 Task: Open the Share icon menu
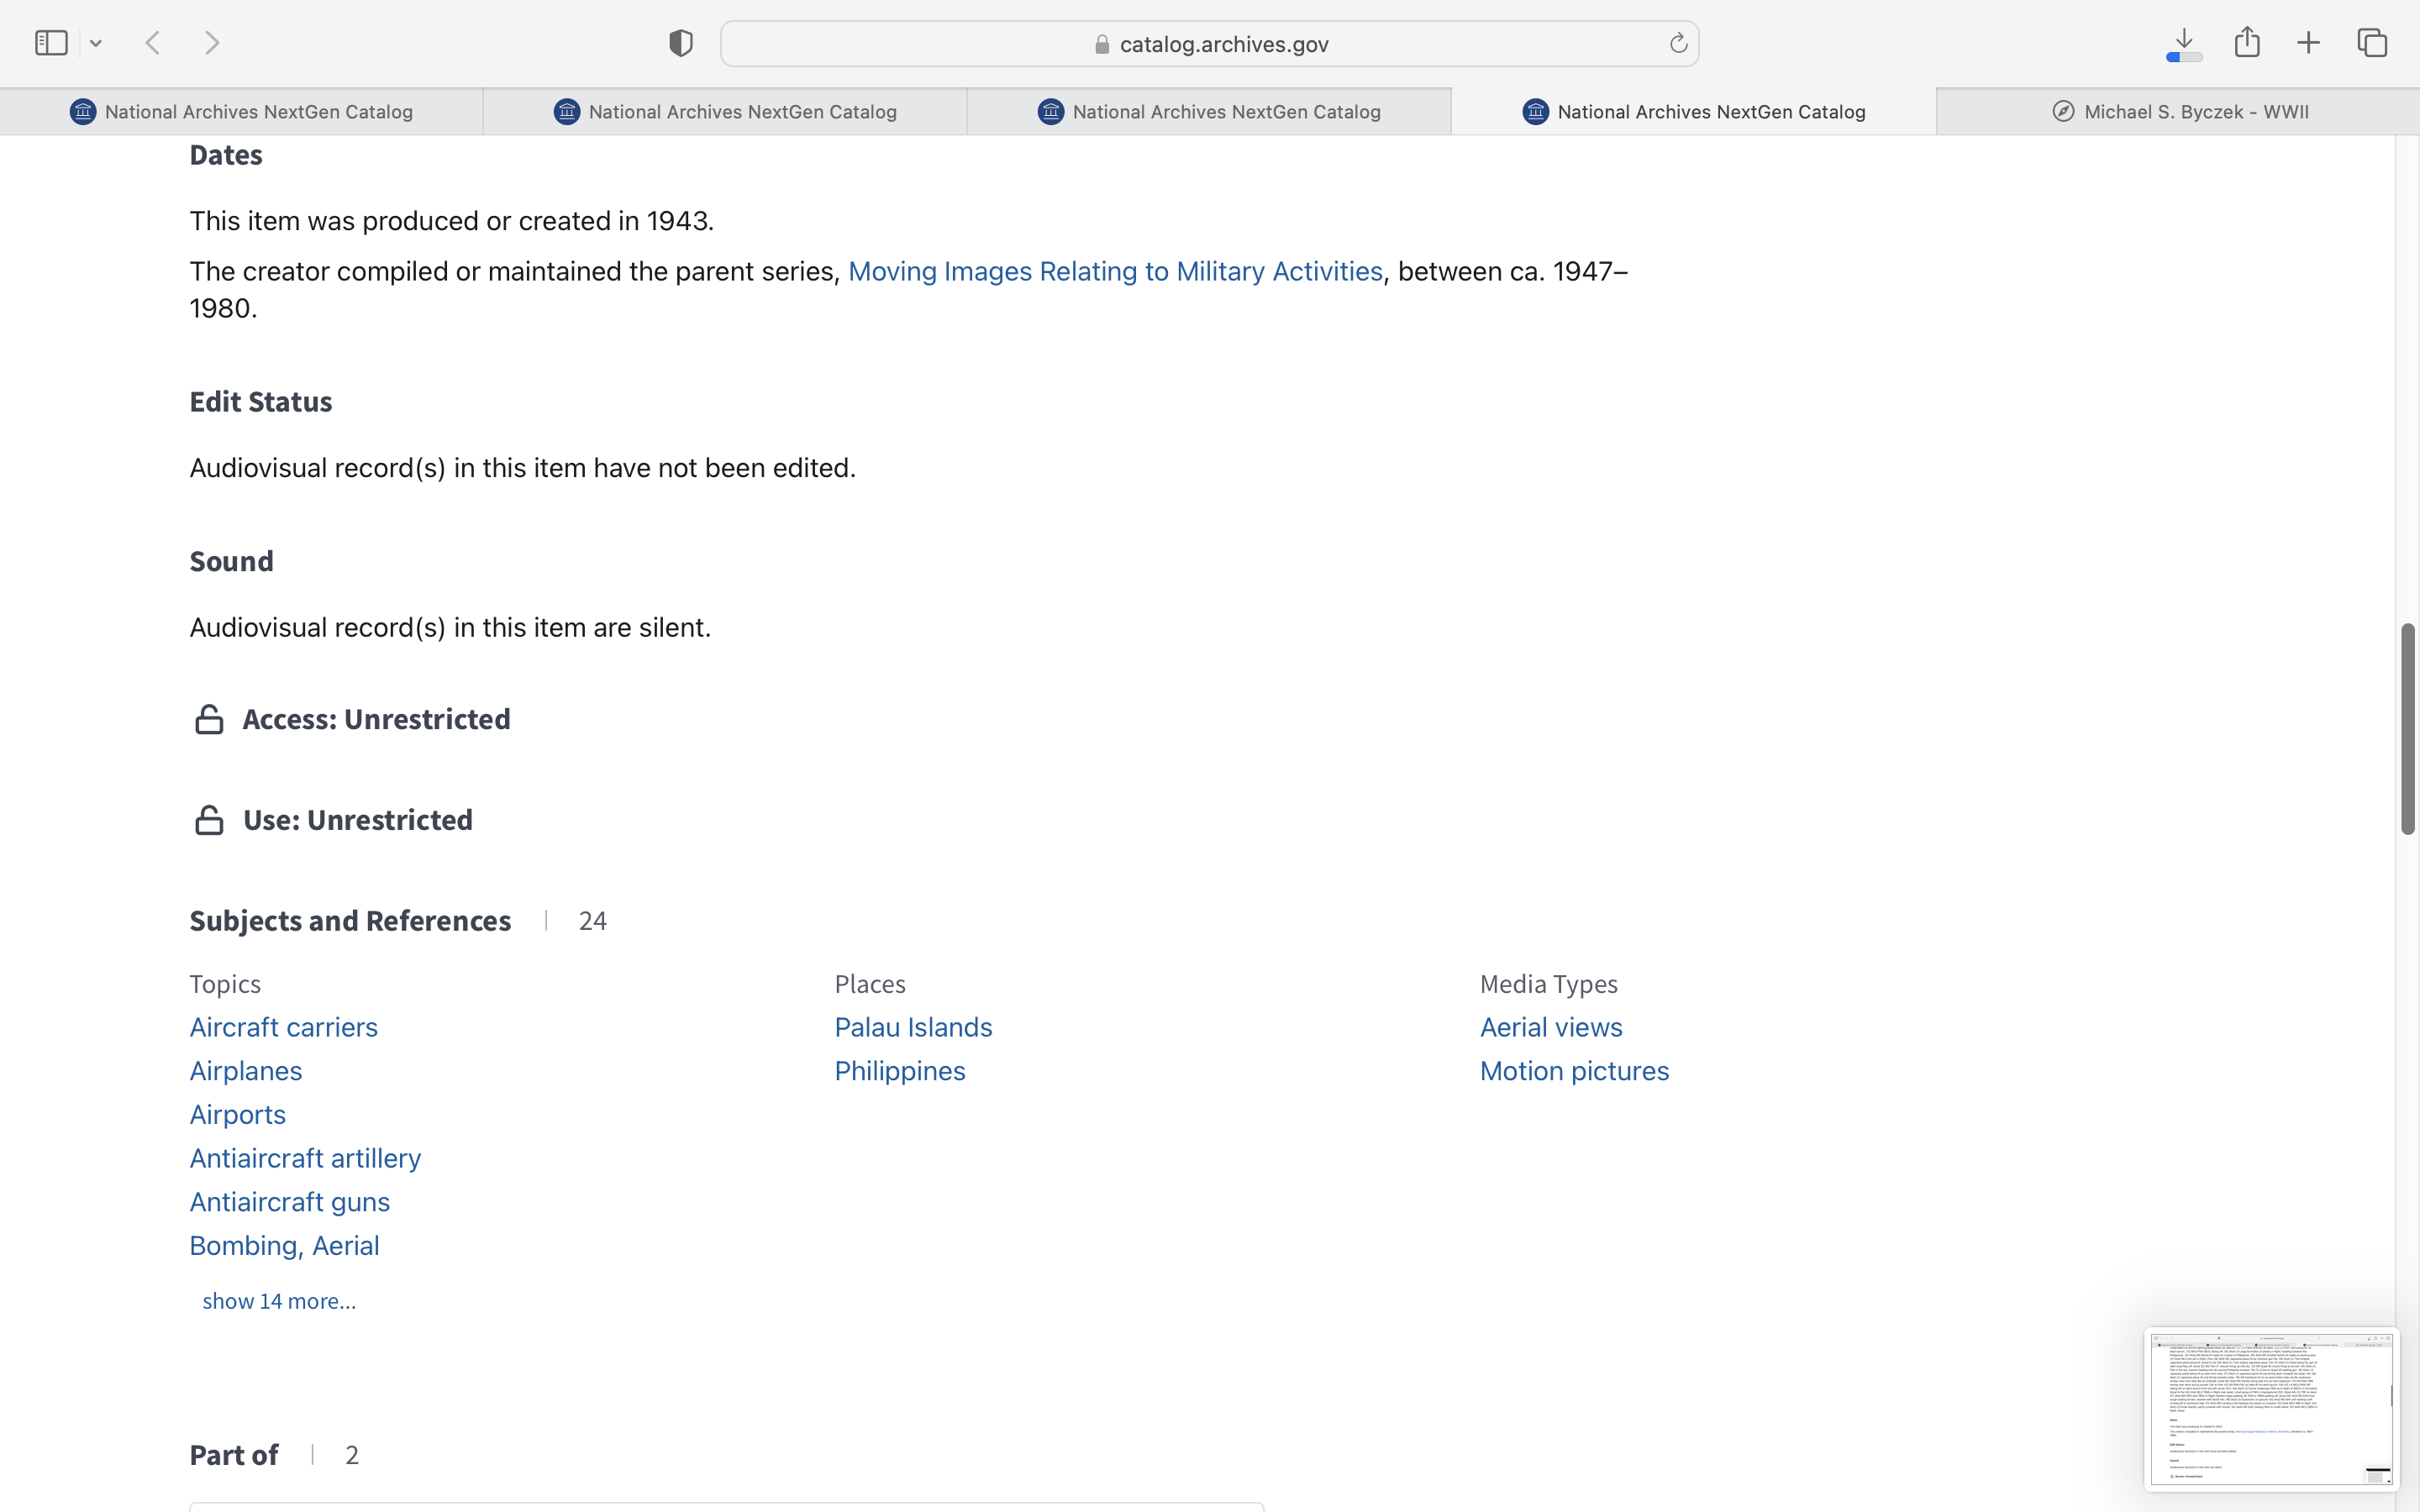[x=2247, y=43]
